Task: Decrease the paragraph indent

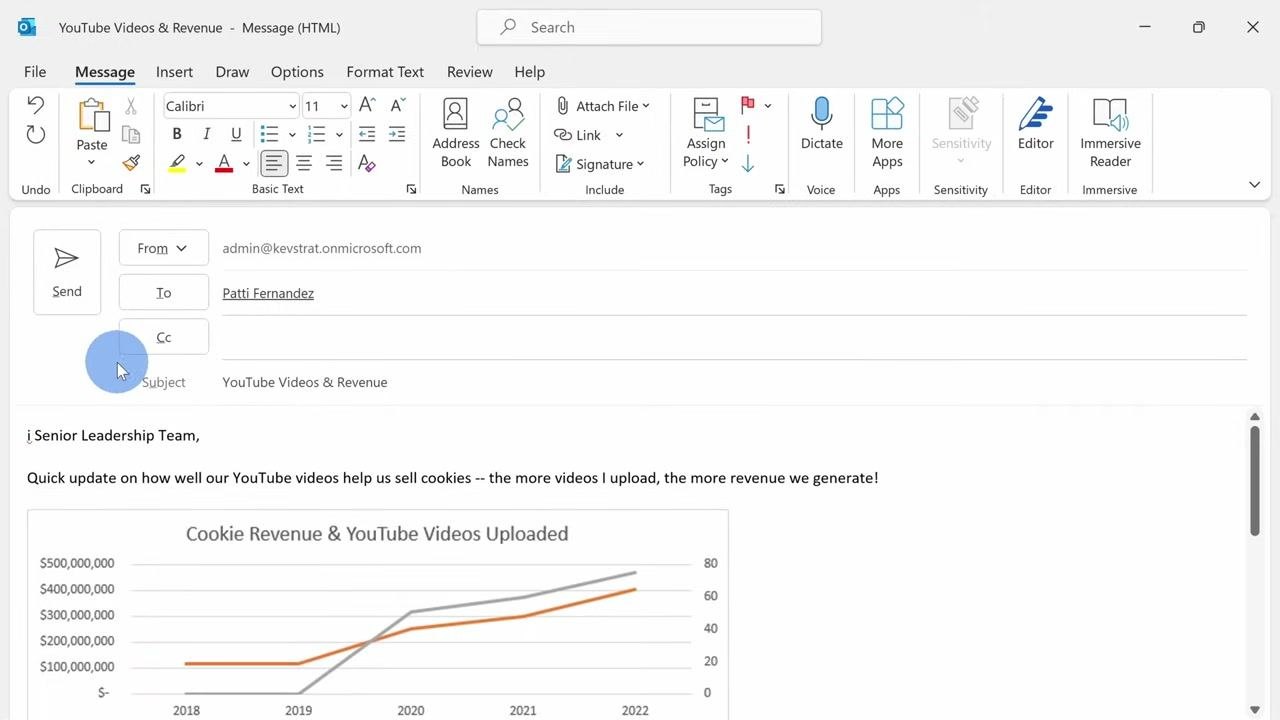Action: [x=367, y=134]
